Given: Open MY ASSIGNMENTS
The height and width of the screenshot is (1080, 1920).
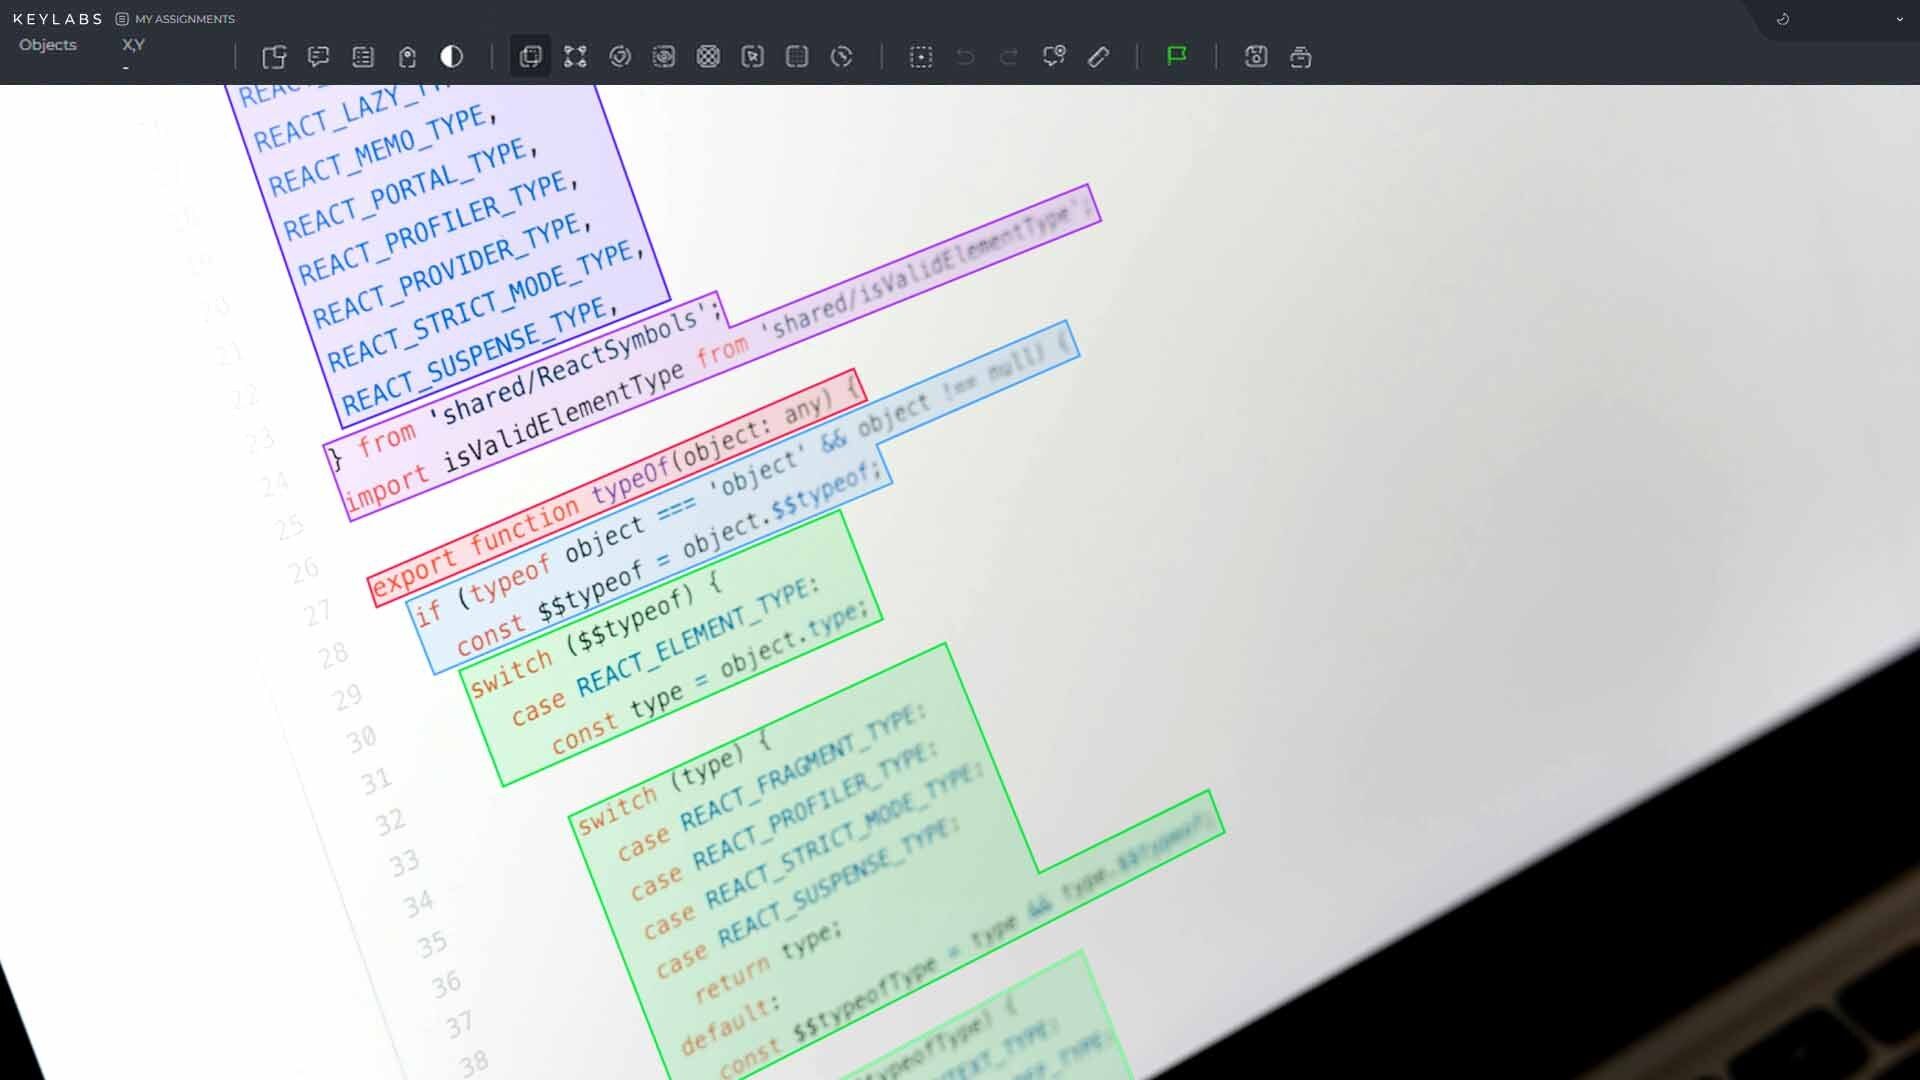Looking at the screenshot, I should point(183,18).
